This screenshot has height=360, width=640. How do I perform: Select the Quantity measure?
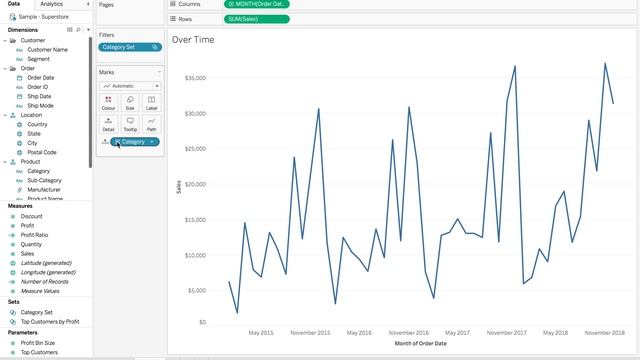click(31, 244)
